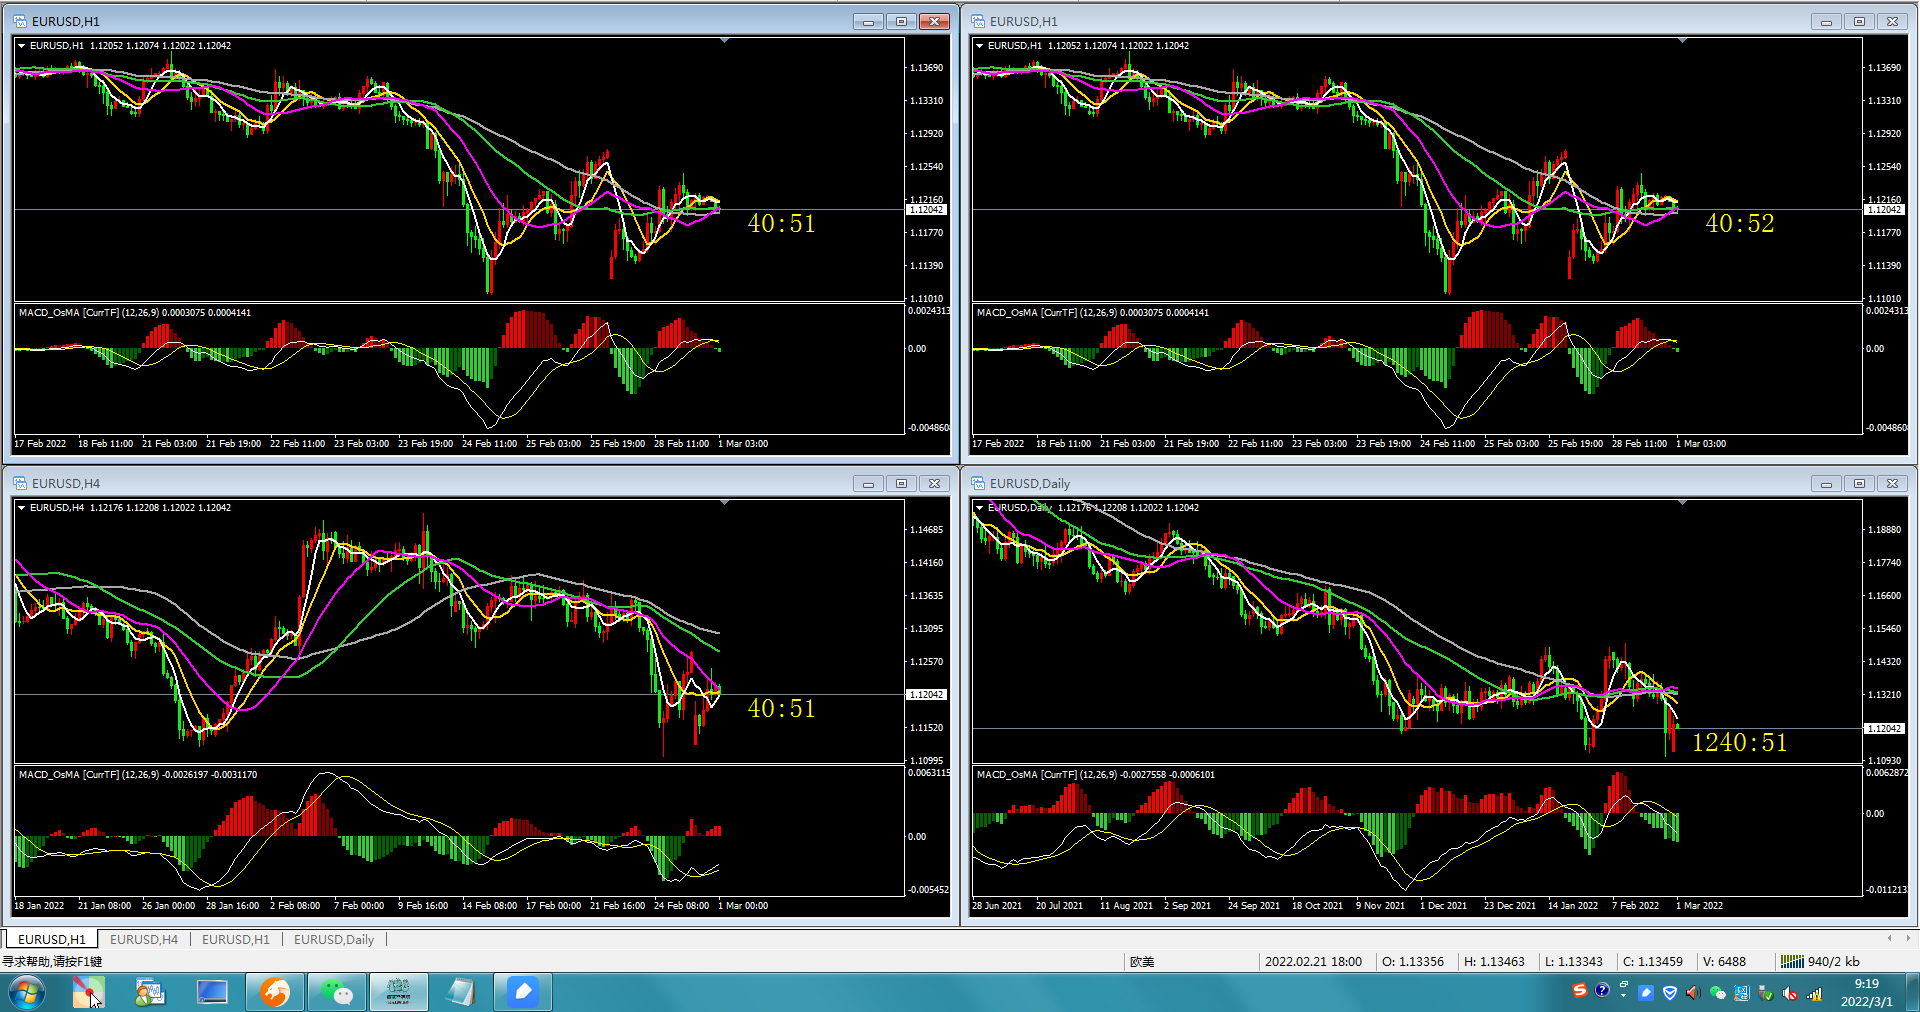This screenshot has height=1012, width=1920.
Task: Switch to the first EURUSD,H1 chart tab
Action: point(52,939)
